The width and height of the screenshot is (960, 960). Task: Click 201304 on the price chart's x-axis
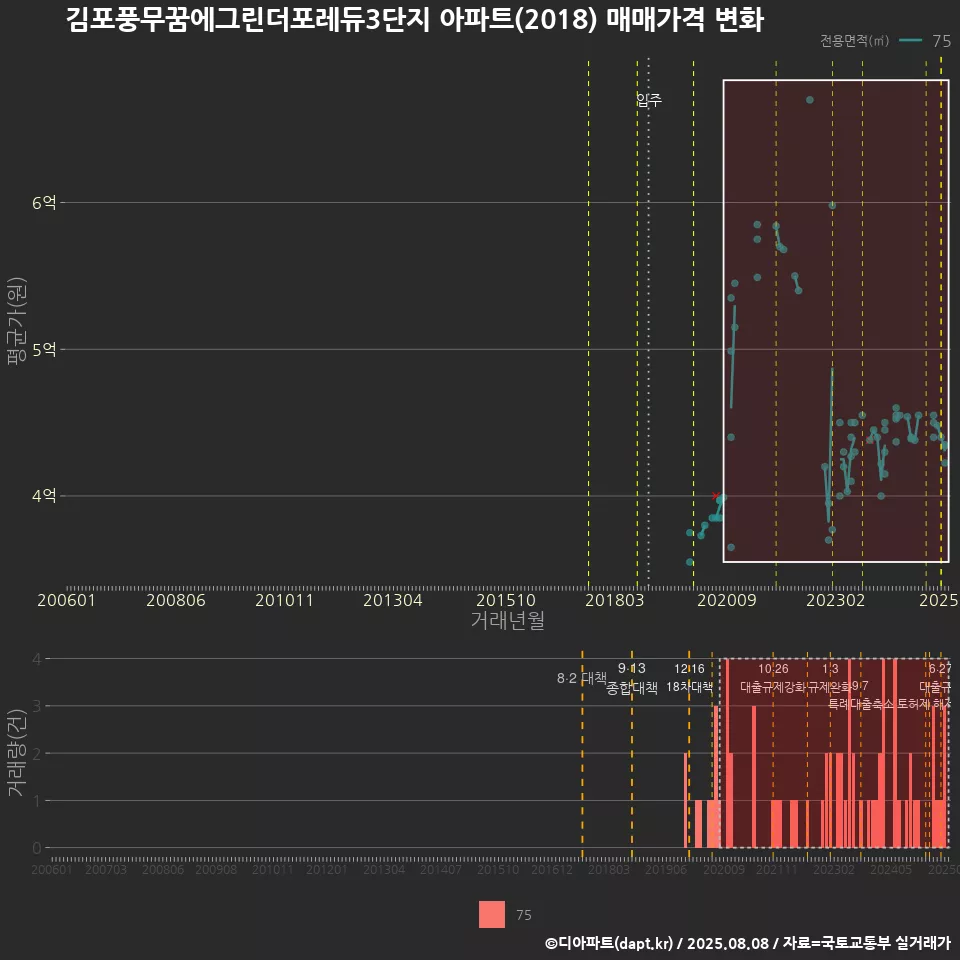point(392,600)
